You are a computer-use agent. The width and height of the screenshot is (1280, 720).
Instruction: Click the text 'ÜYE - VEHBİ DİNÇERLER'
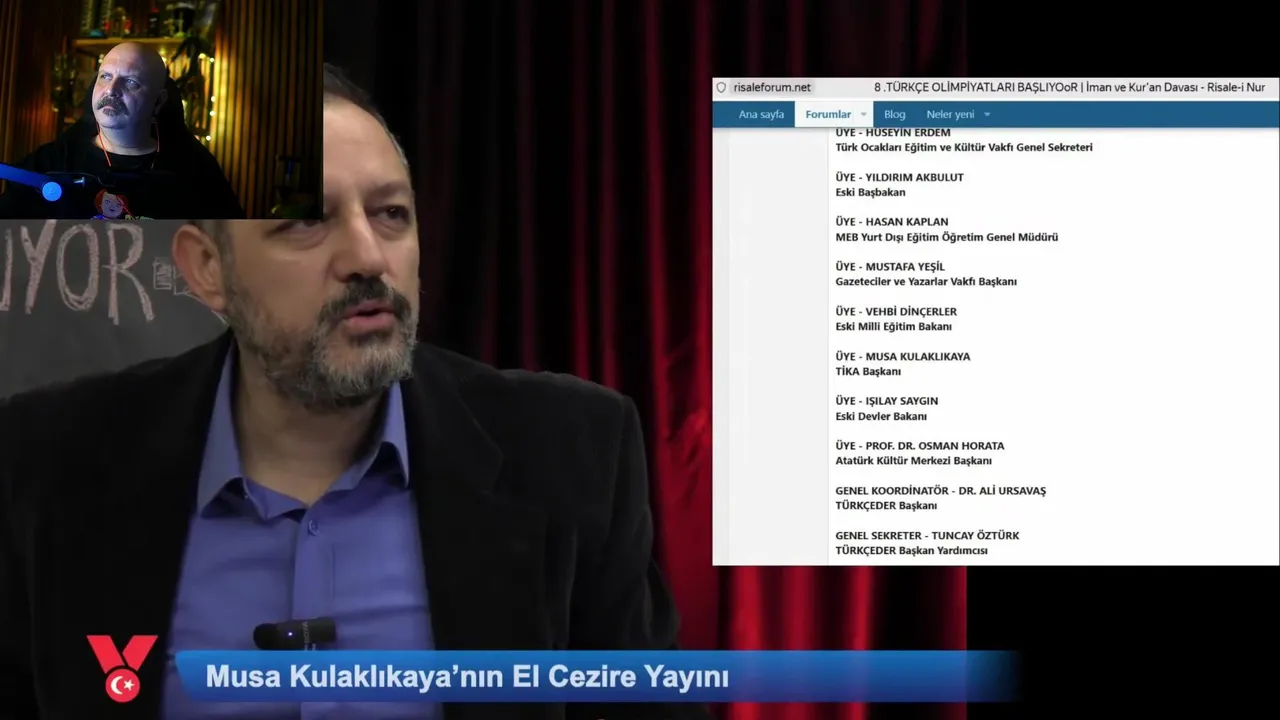pyautogui.click(x=896, y=312)
